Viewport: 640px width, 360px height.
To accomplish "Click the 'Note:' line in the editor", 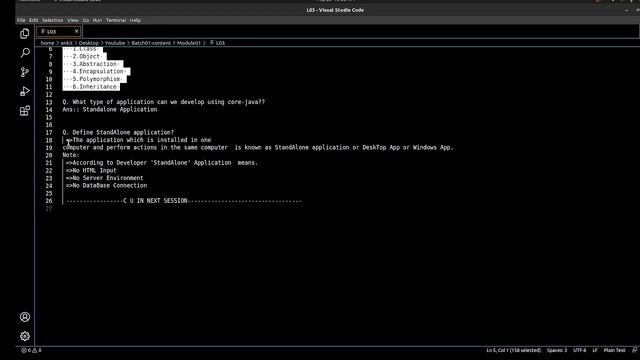I will point(71,155).
